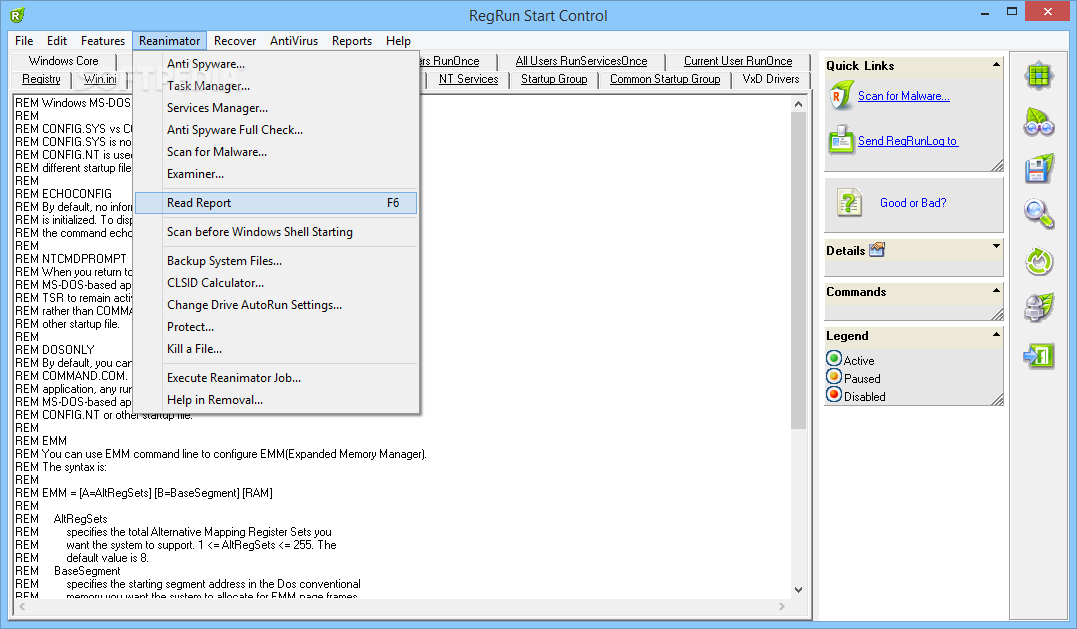Click the vertical scrollbar up arrow
This screenshot has height=629, width=1077.
point(798,104)
